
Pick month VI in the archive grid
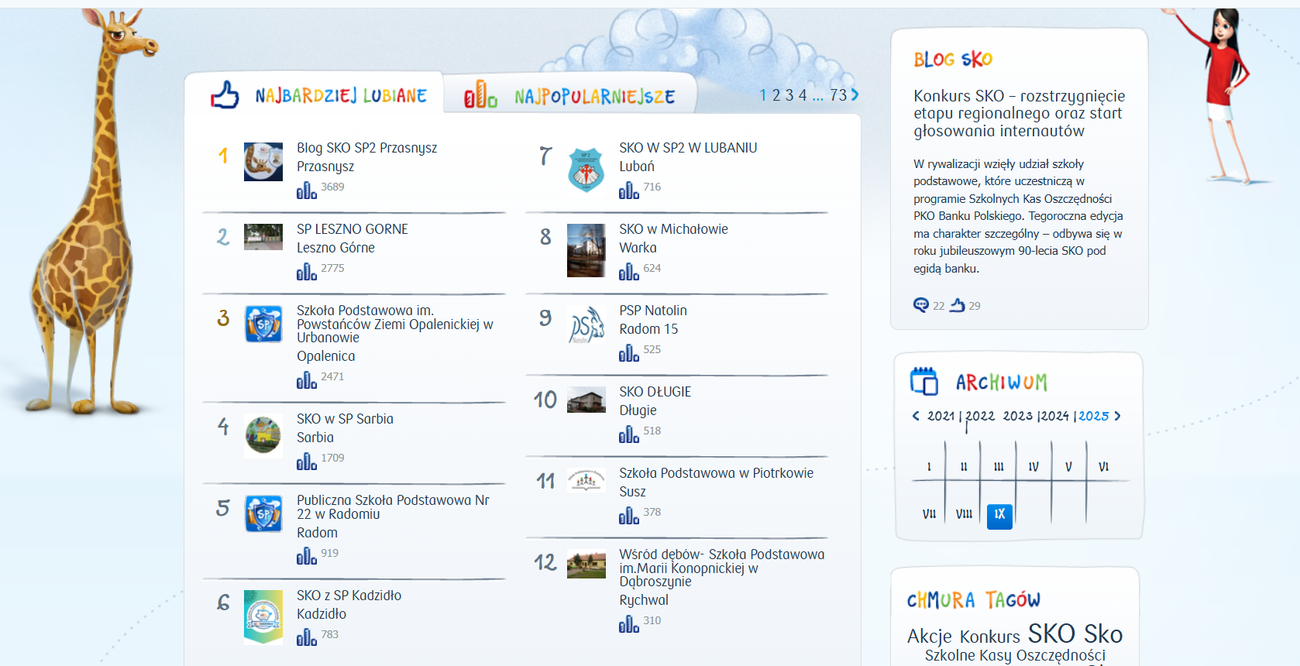tap(1103, 467)
